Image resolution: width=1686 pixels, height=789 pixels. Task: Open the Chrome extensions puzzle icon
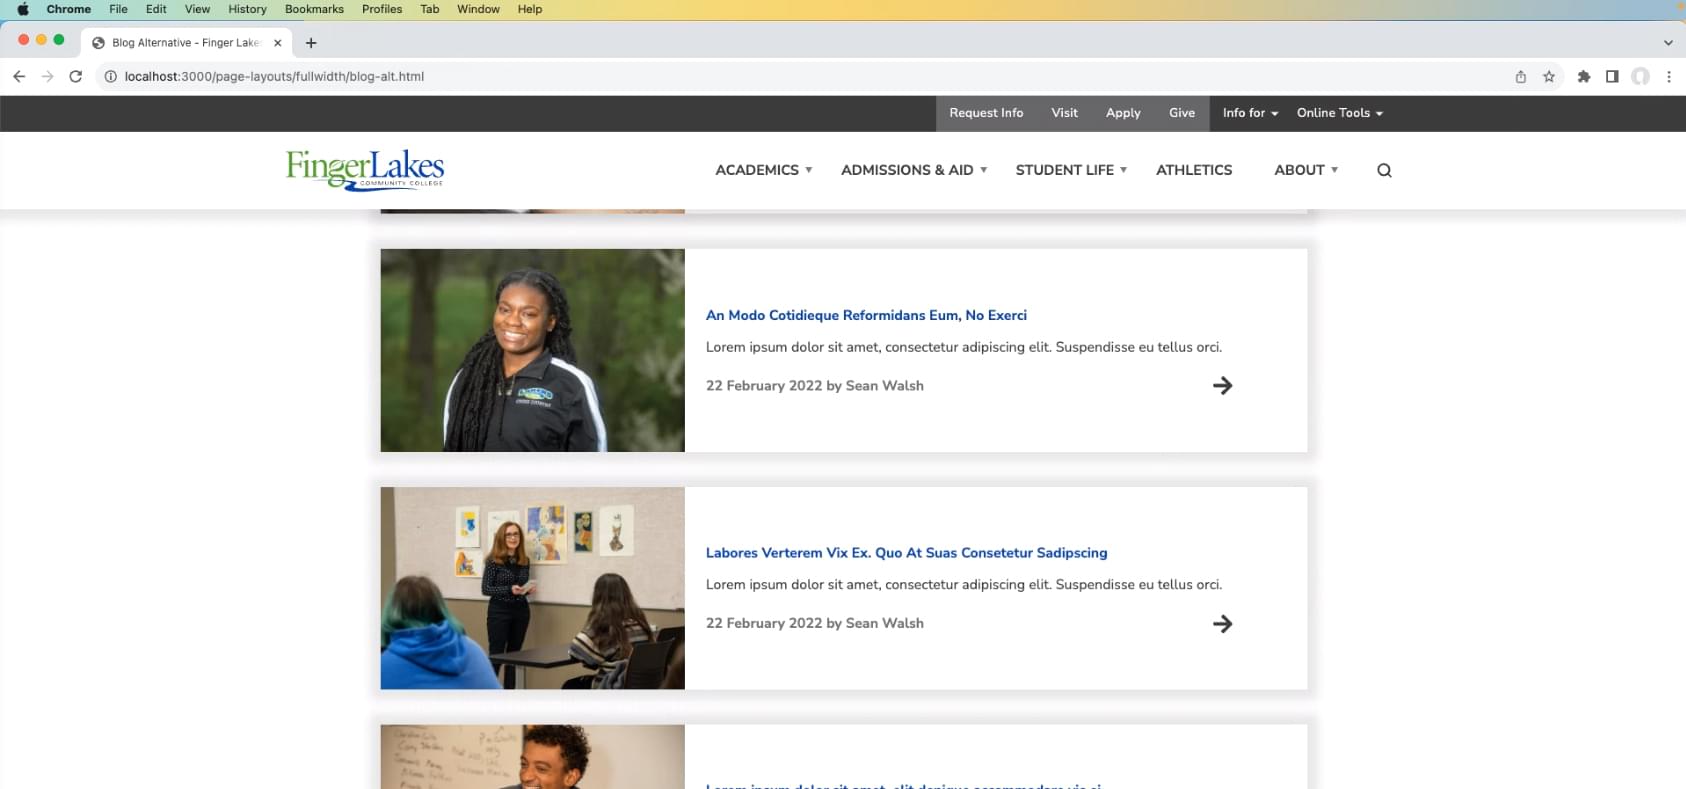1584,76
